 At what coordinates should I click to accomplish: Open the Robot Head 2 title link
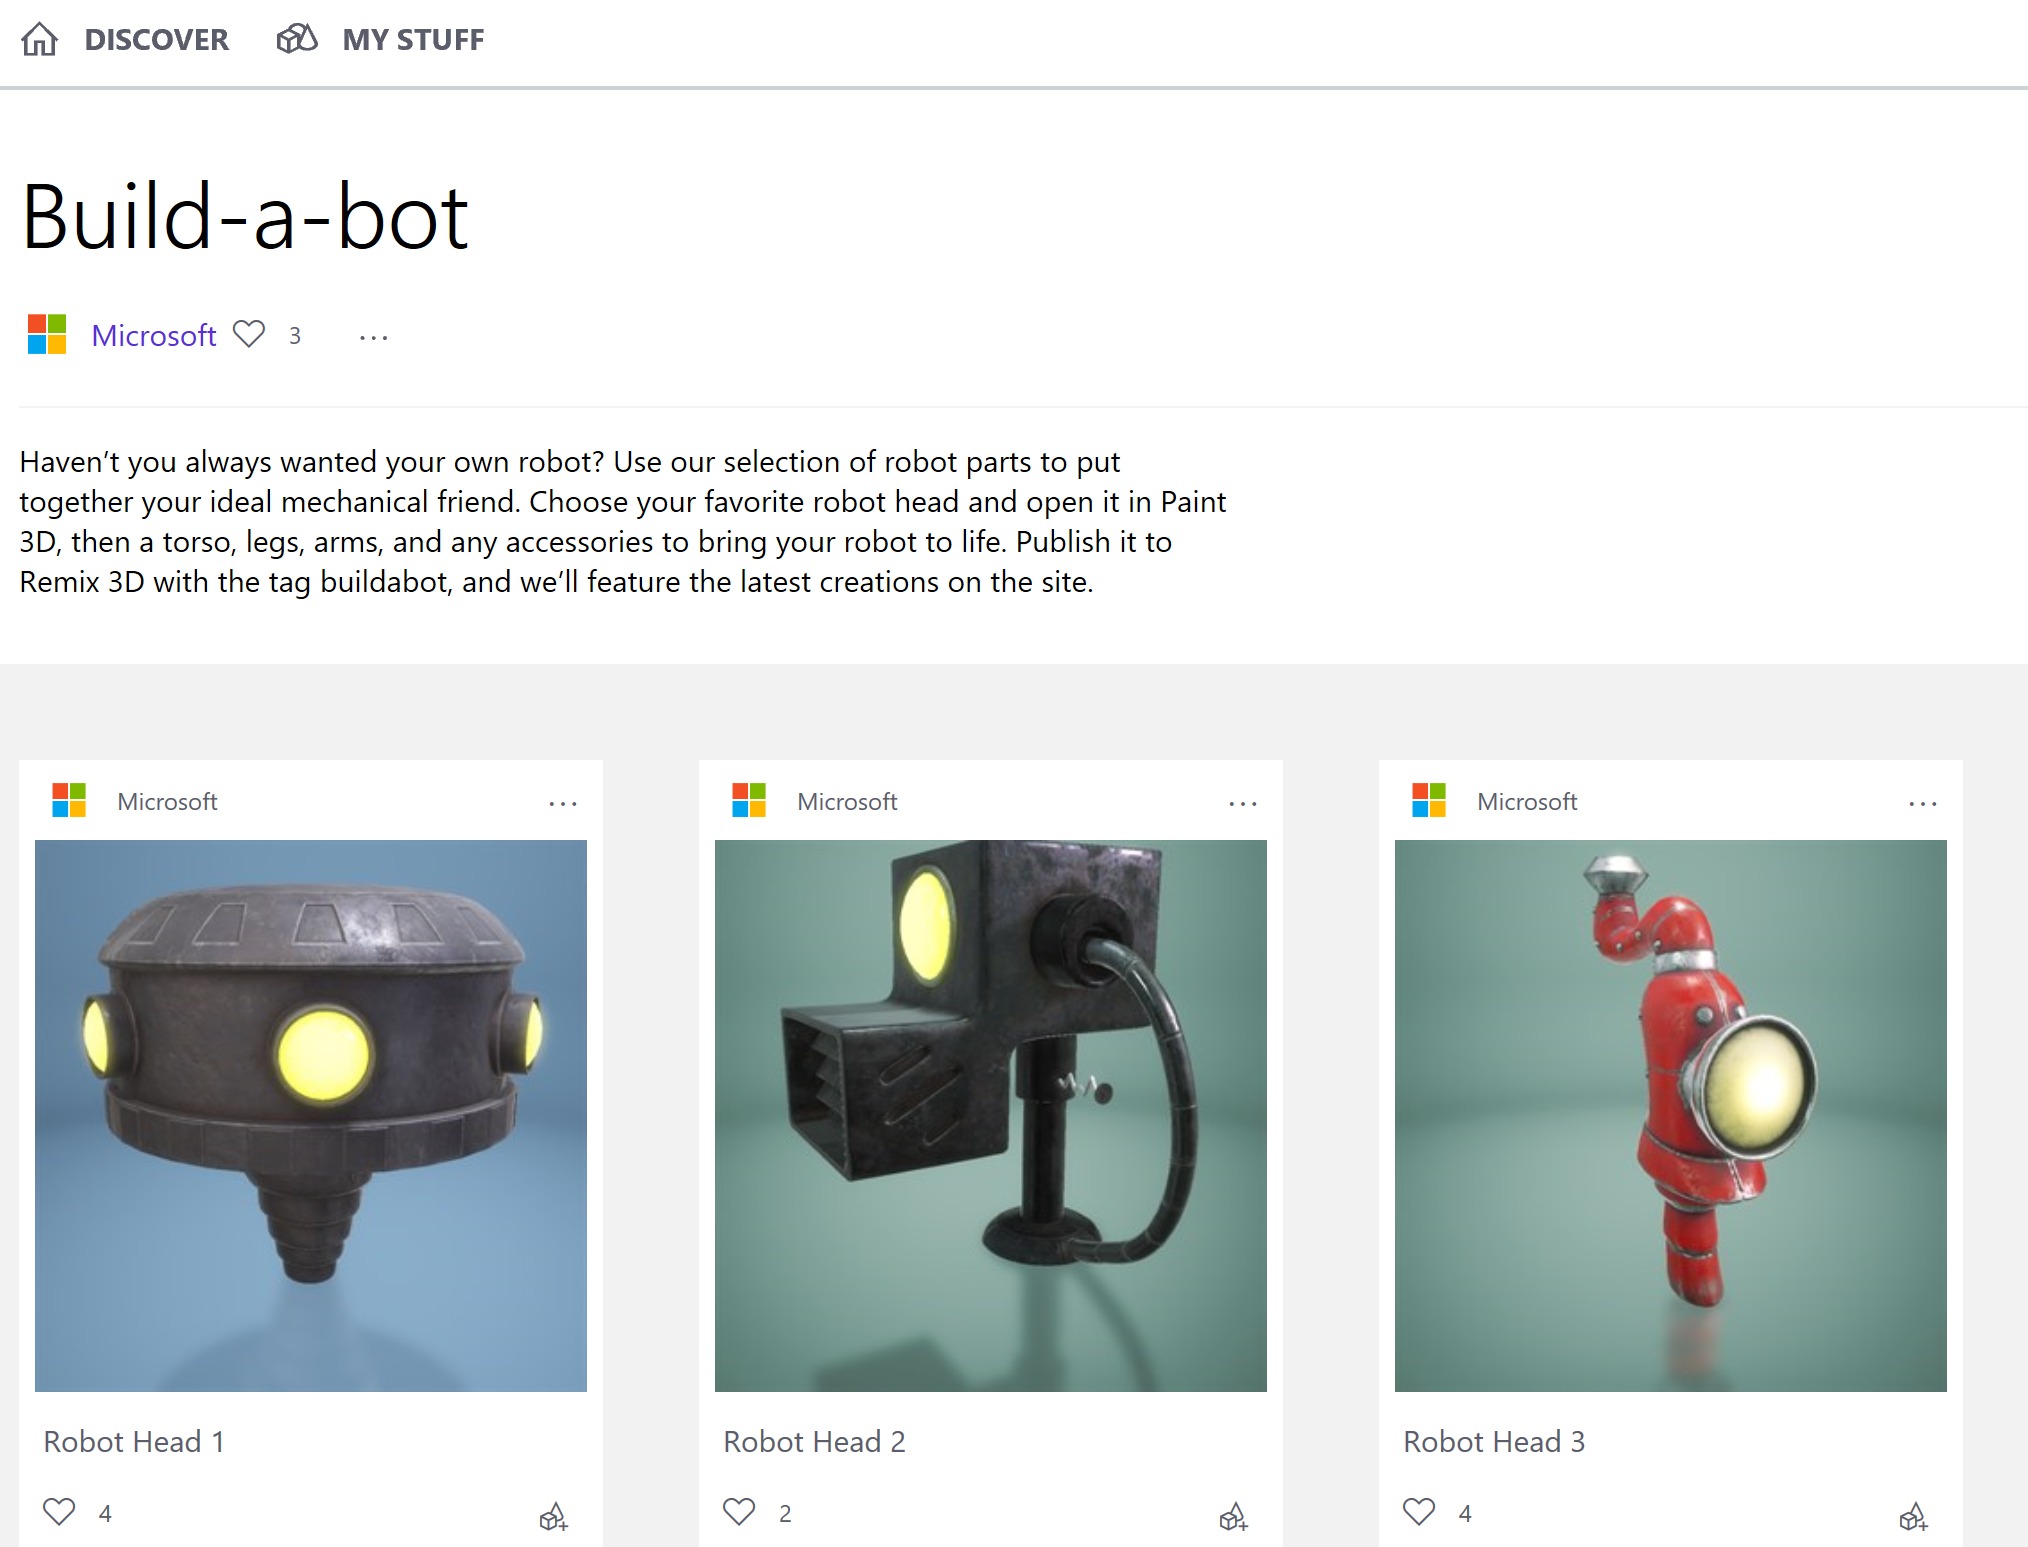pos(814,1441)
